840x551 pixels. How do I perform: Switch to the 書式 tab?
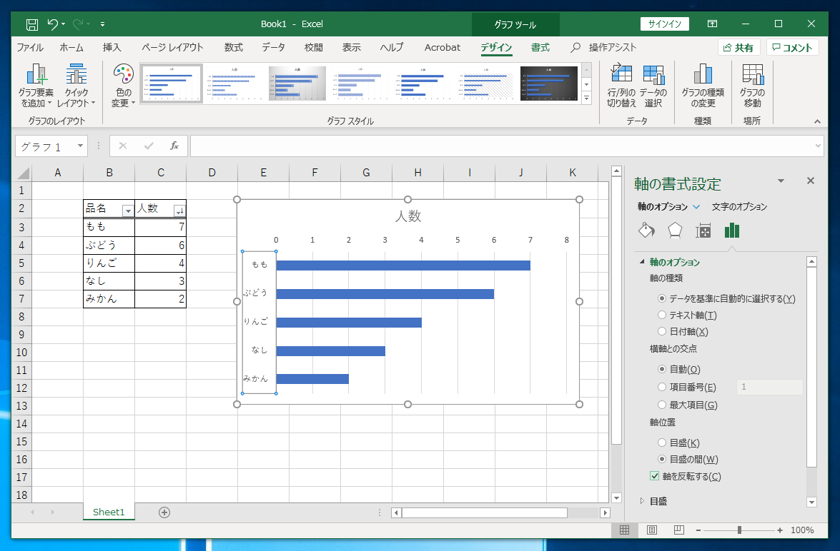pyautogui.click(x=540, y=48)
